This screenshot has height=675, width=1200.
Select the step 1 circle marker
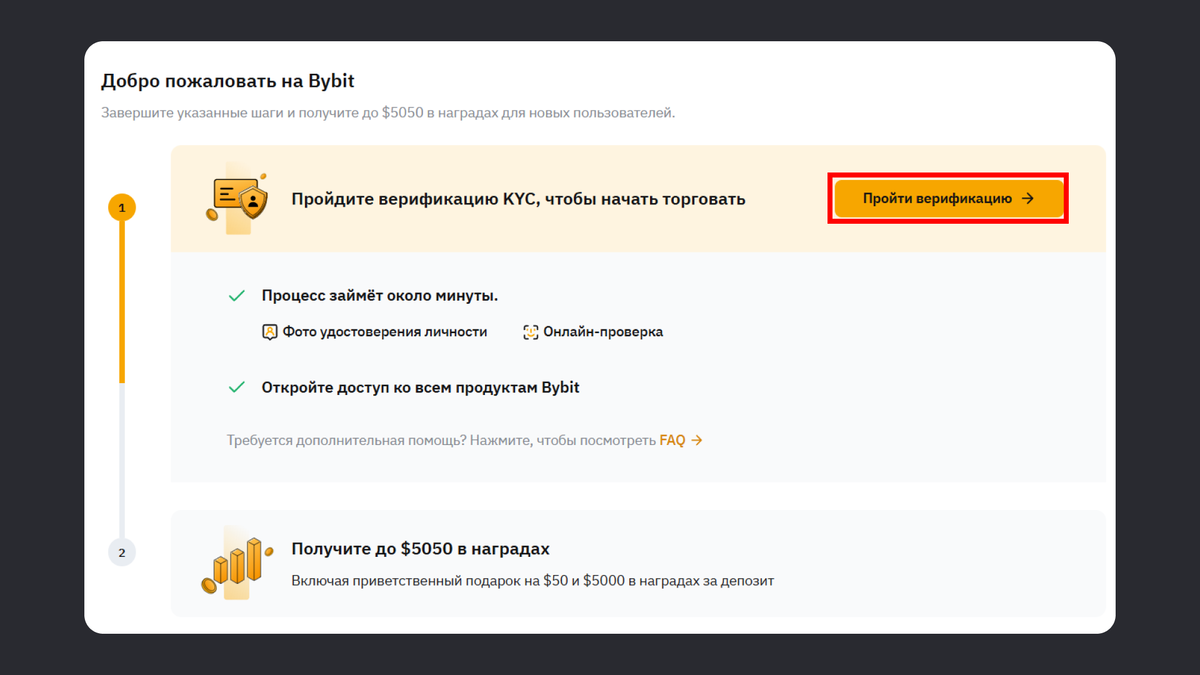click(121, 208)
